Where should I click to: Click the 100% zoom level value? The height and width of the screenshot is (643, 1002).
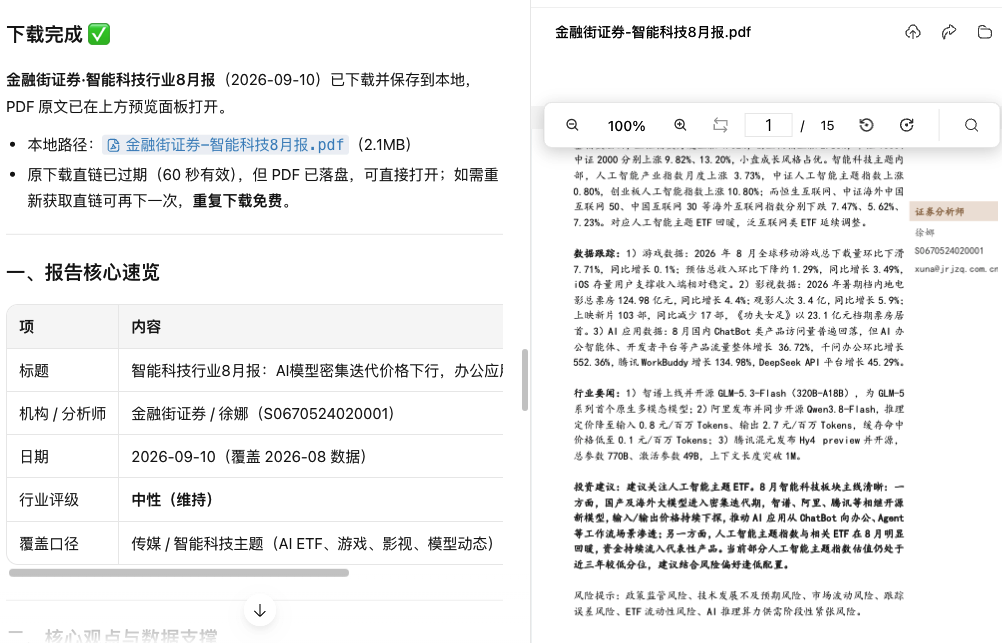(626, 126)
